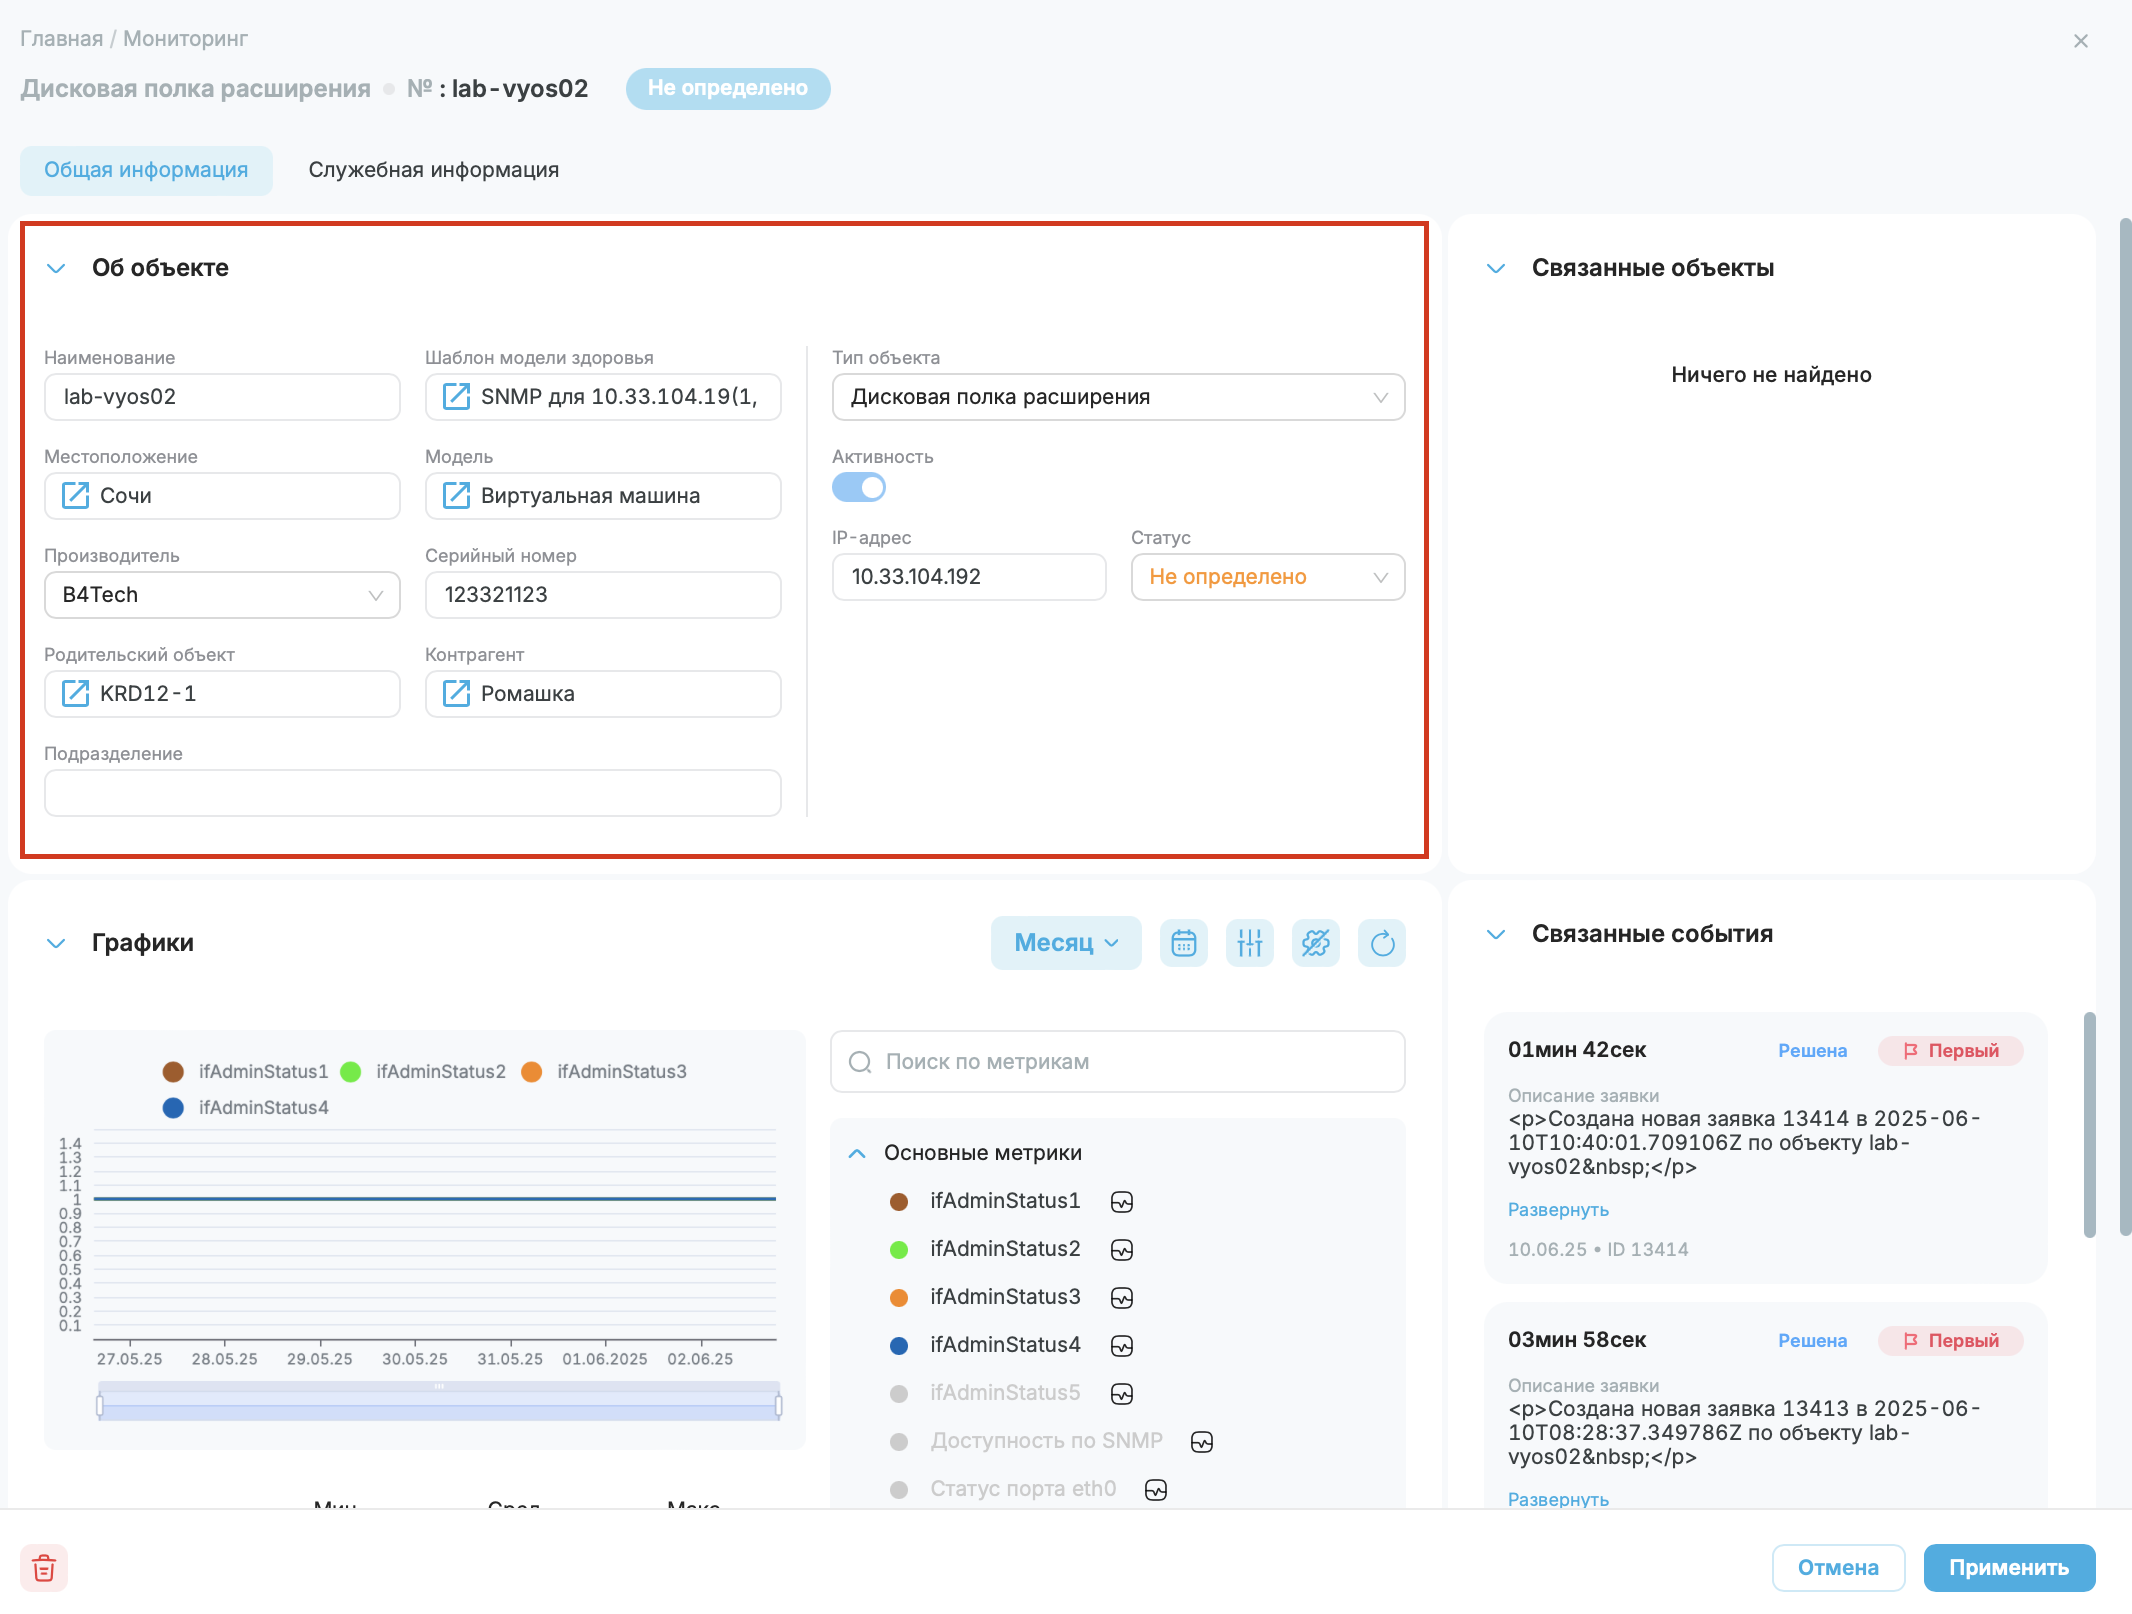Click the Серийный номер input field

click(603, 595)
